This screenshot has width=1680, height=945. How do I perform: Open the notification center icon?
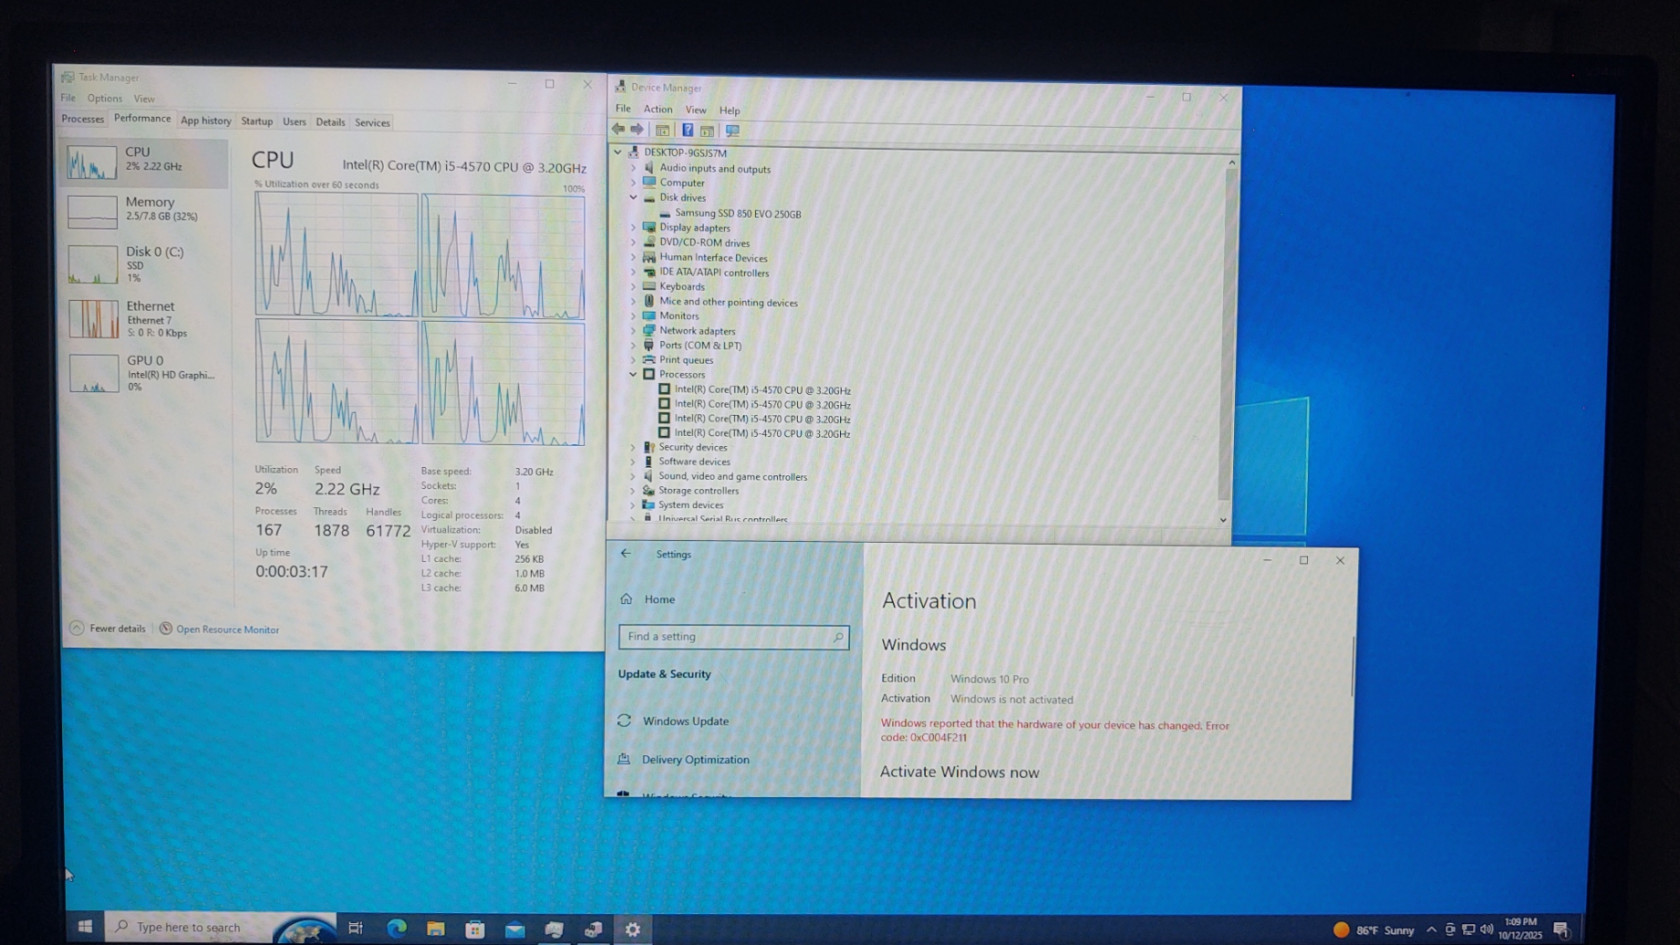(1561, 929)
